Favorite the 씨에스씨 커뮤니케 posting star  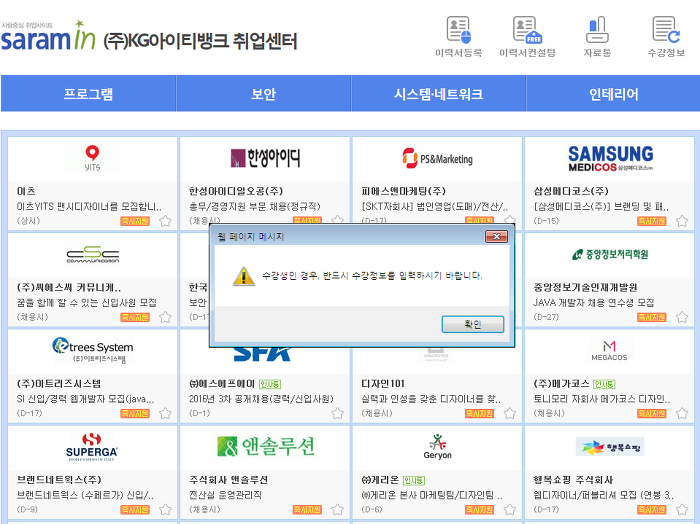(165, 317)
